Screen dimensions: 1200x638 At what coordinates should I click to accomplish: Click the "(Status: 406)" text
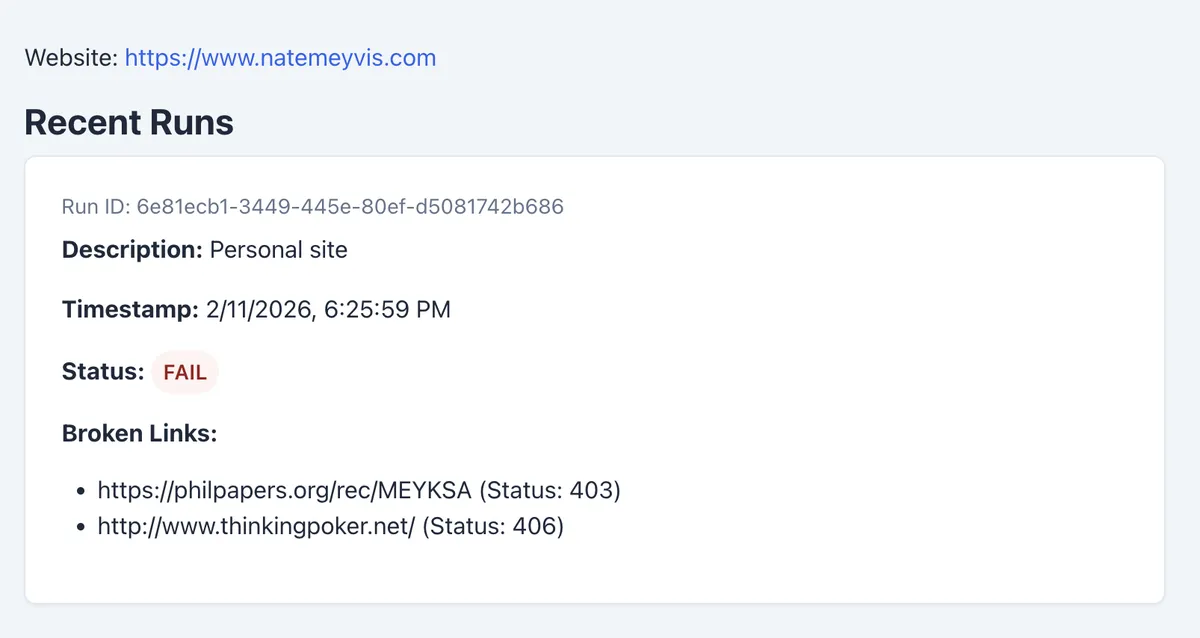pyautogui.click(x=493, y=525)
